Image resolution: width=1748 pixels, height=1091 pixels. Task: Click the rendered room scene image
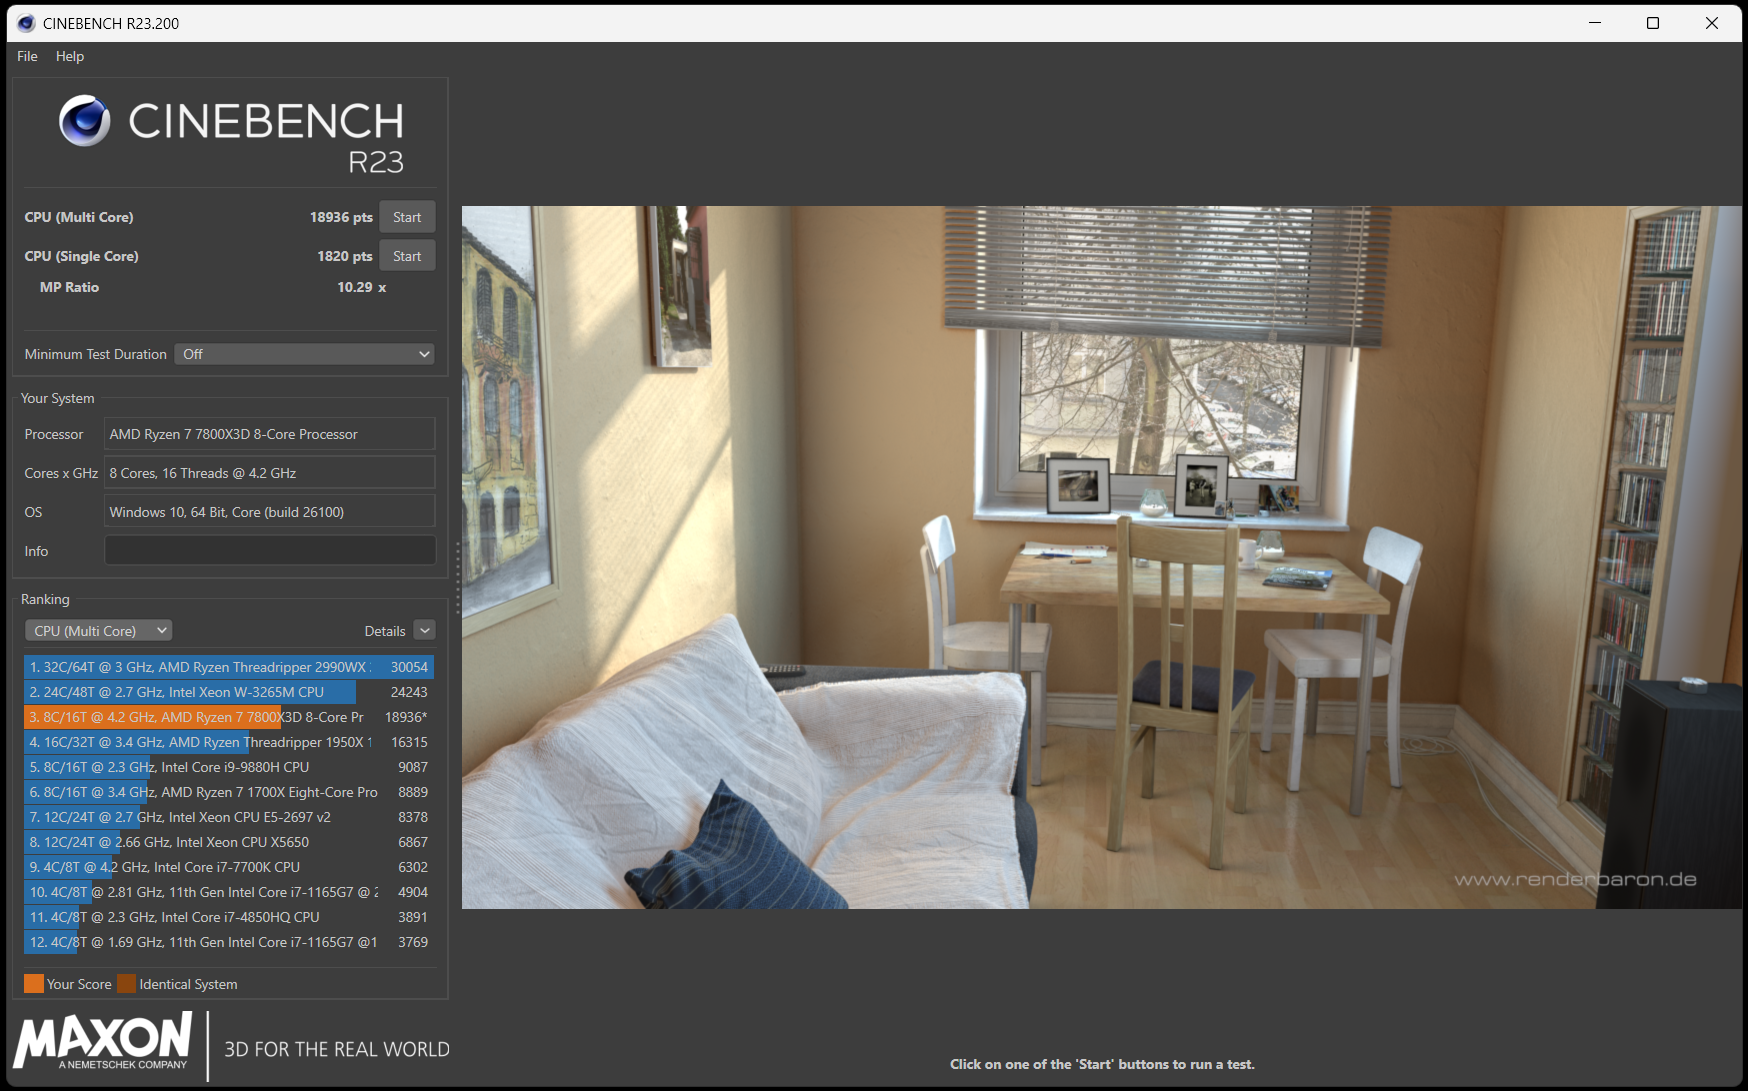1101,557
